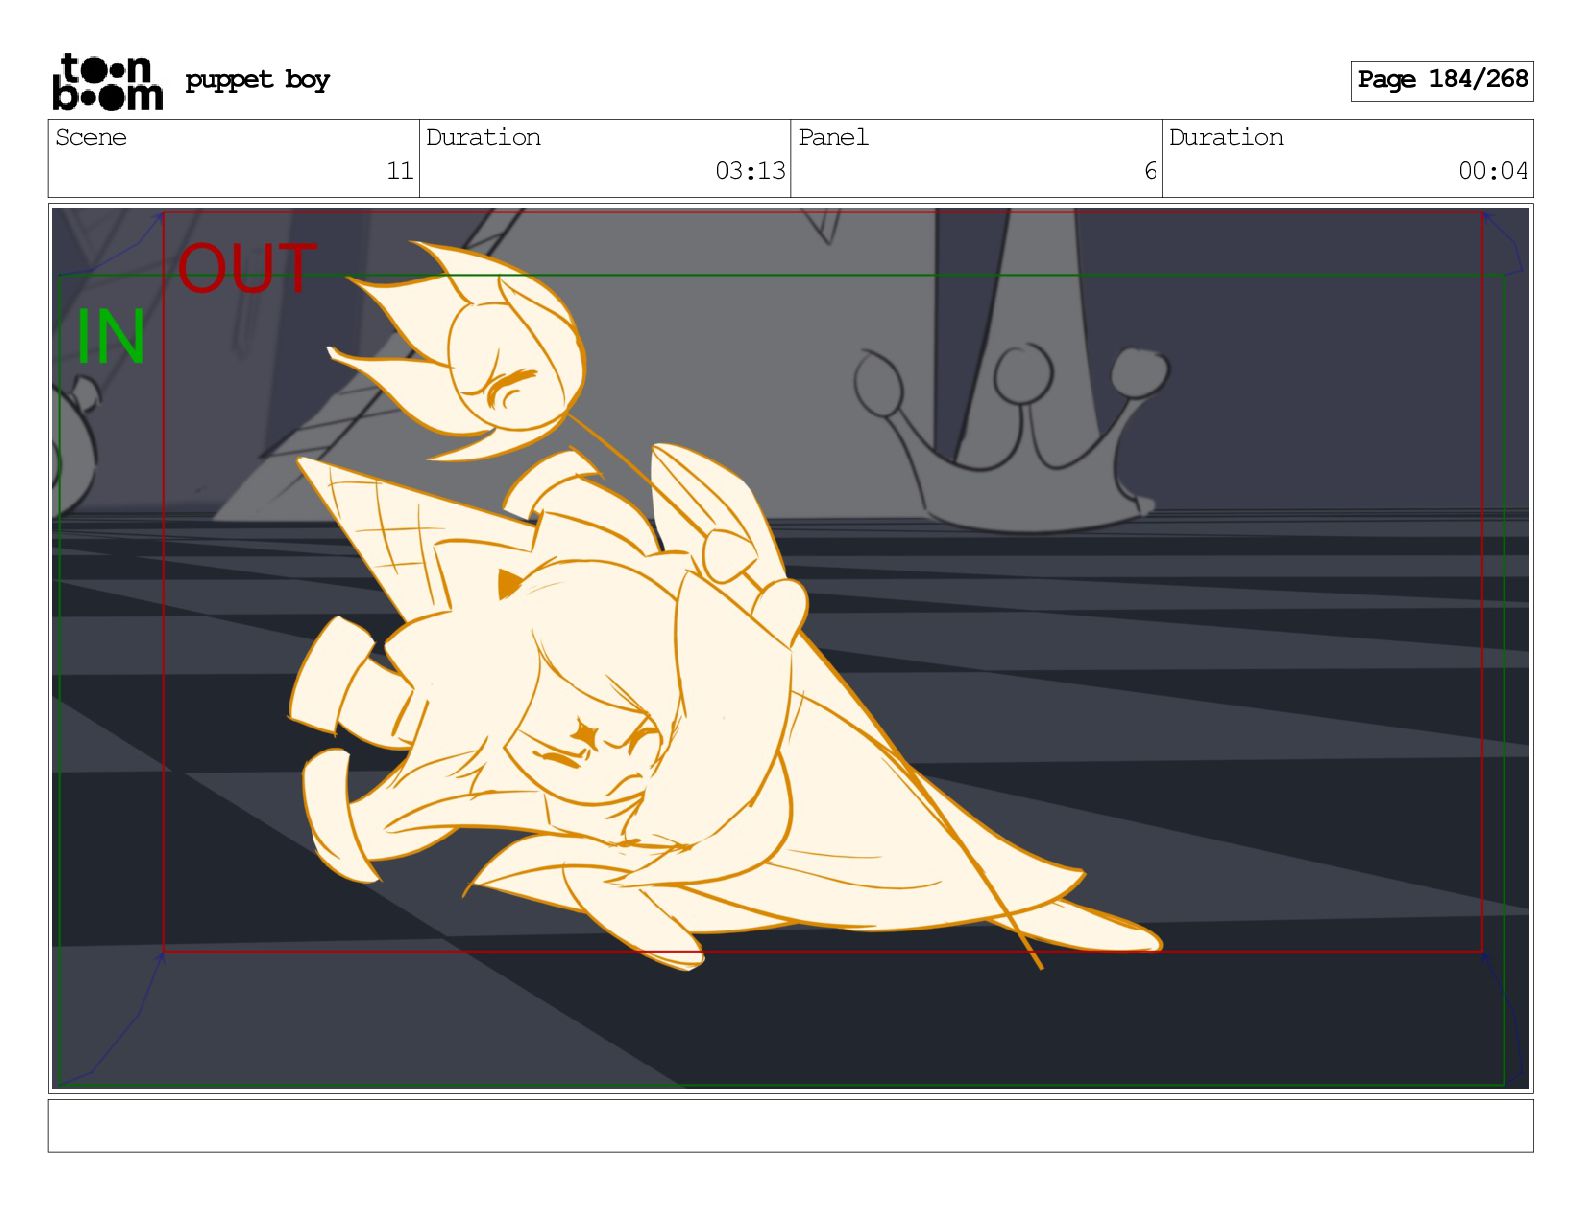Click the 'puppet boy' project title

pos(257,79)
